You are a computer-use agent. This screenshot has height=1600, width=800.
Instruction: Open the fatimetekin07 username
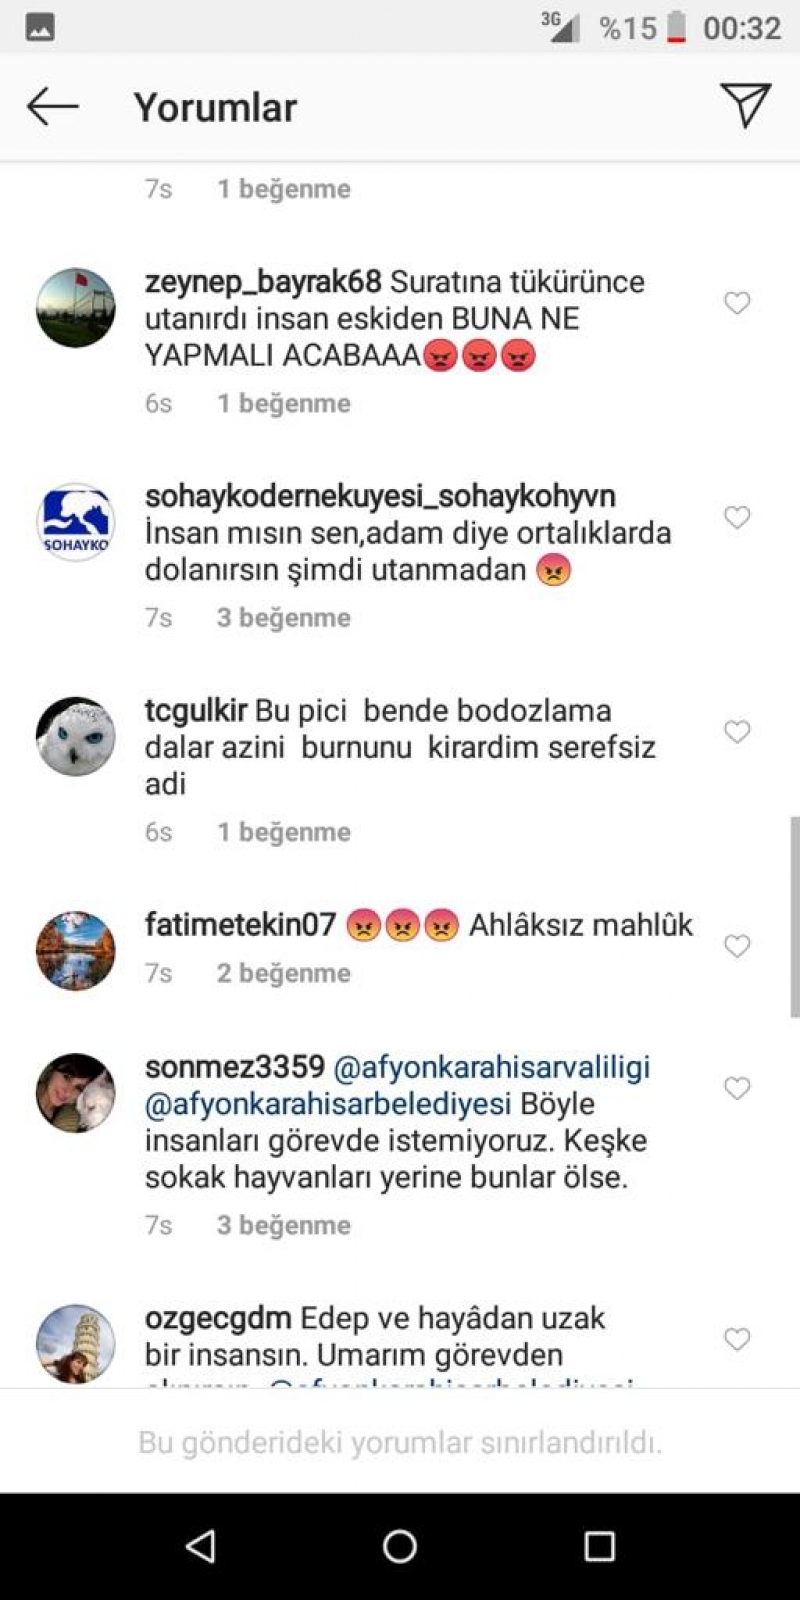coord(240,924)
